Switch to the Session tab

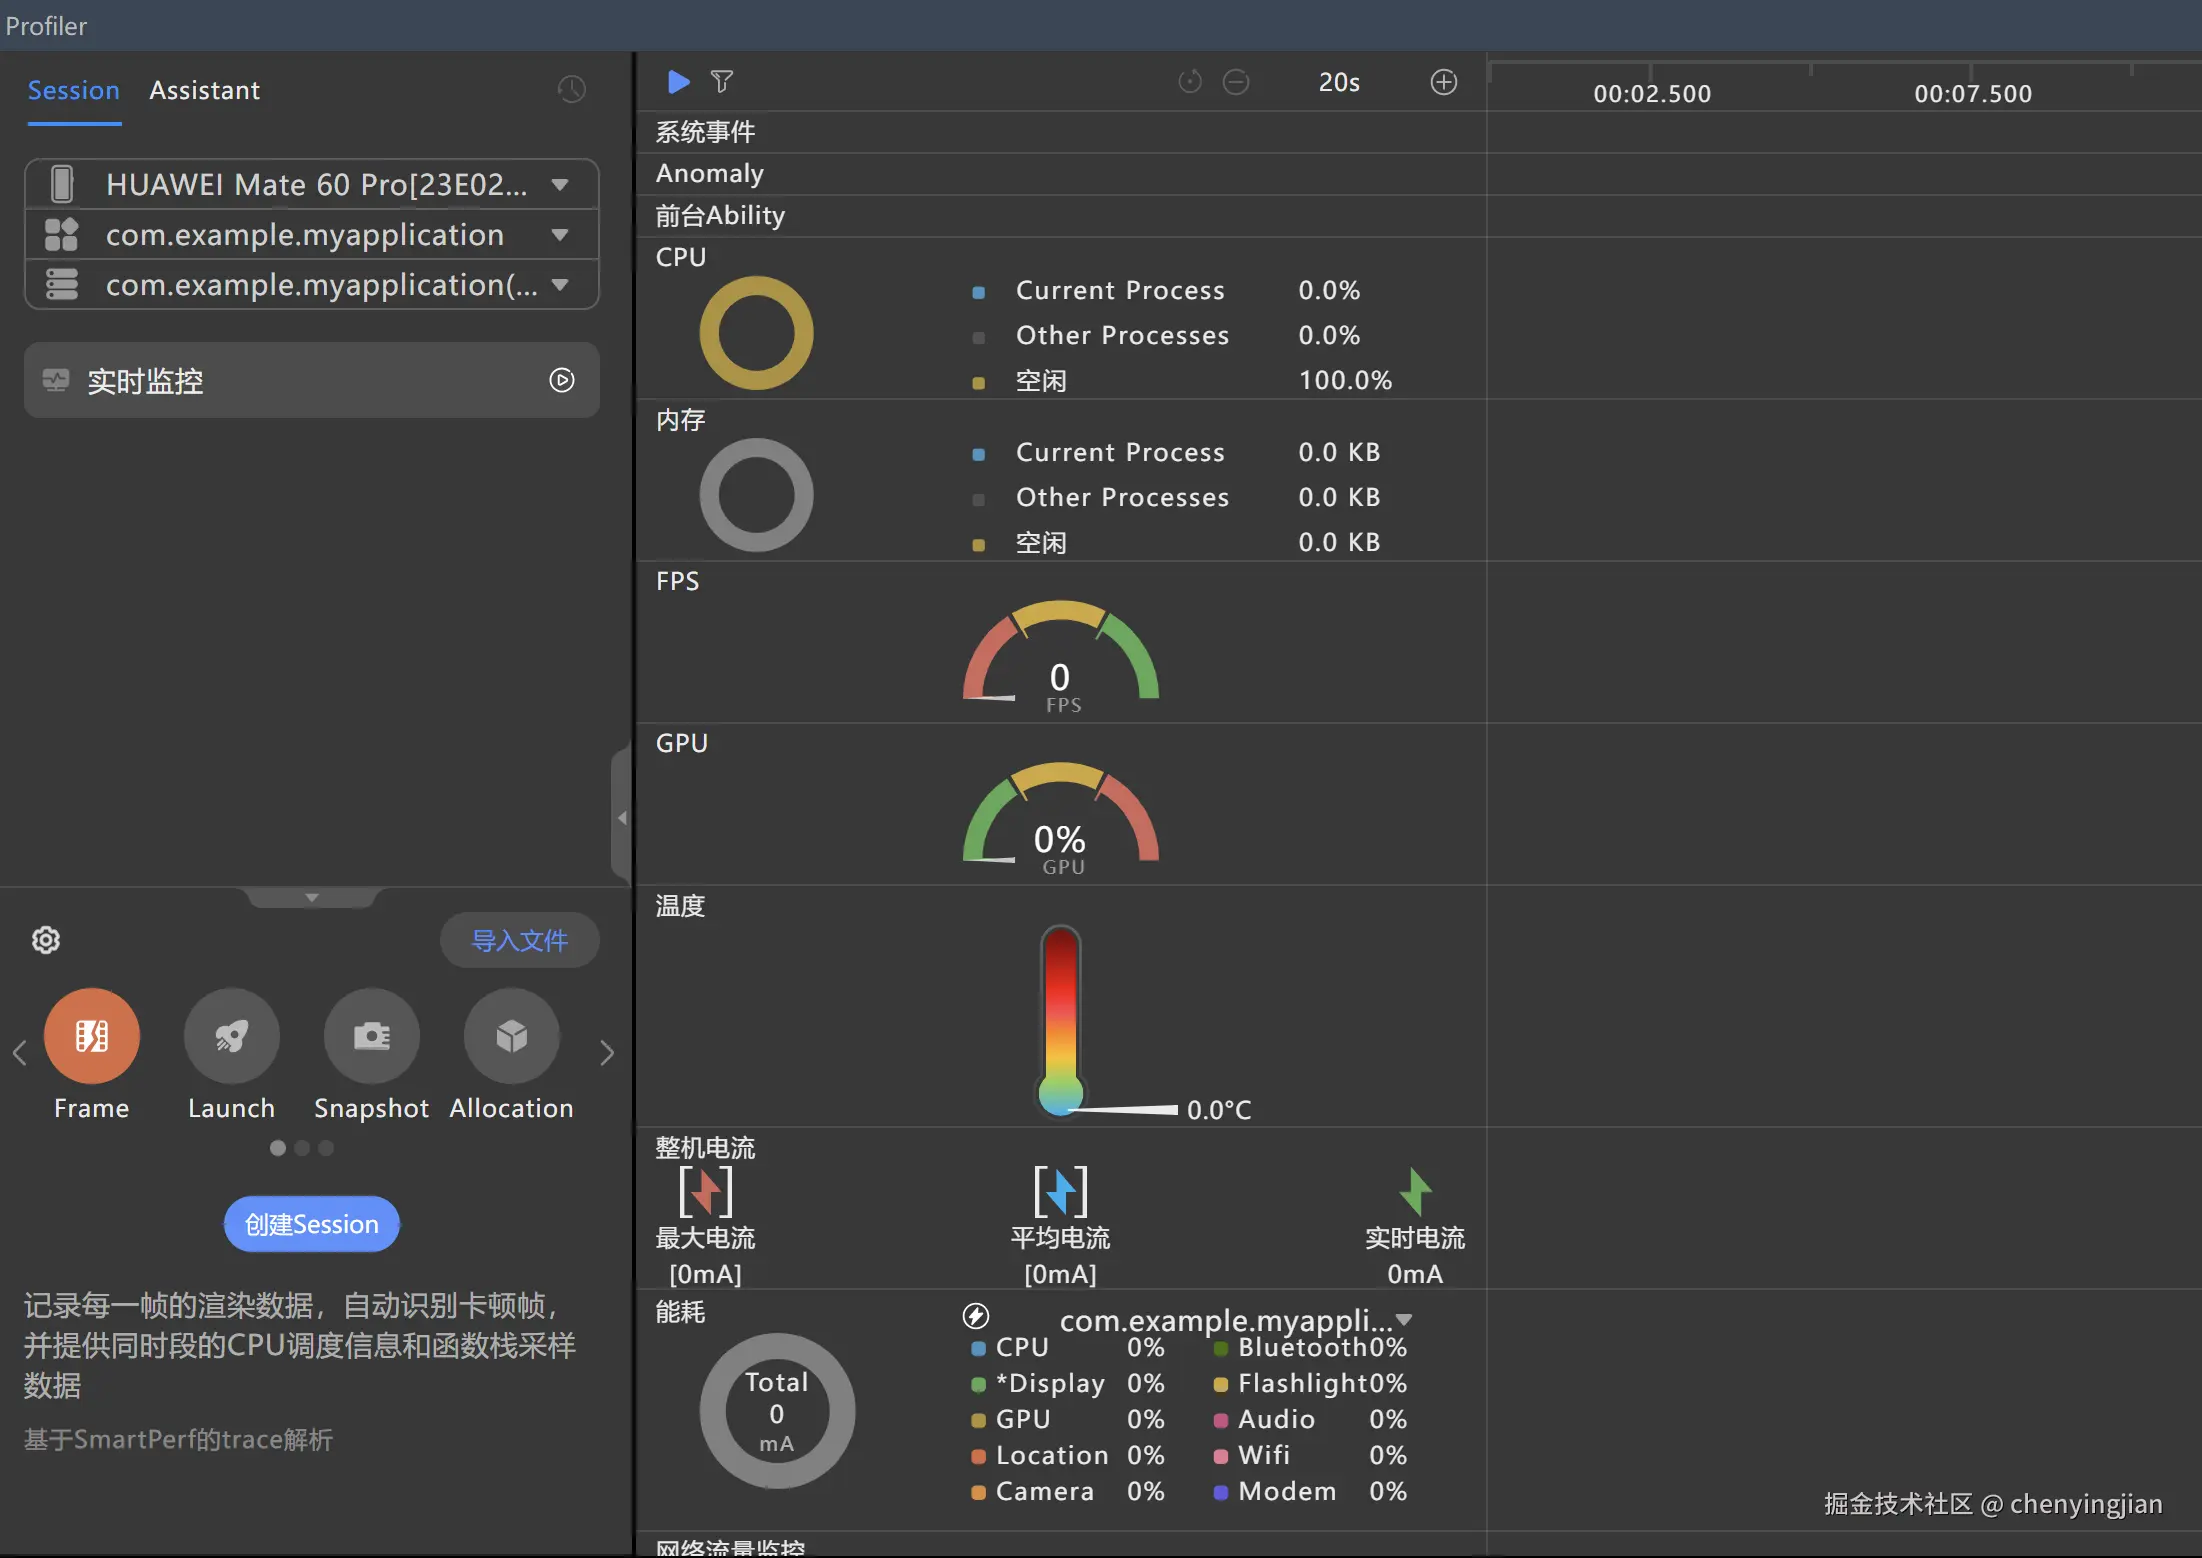pyautogui.click(x=73, y=90)
